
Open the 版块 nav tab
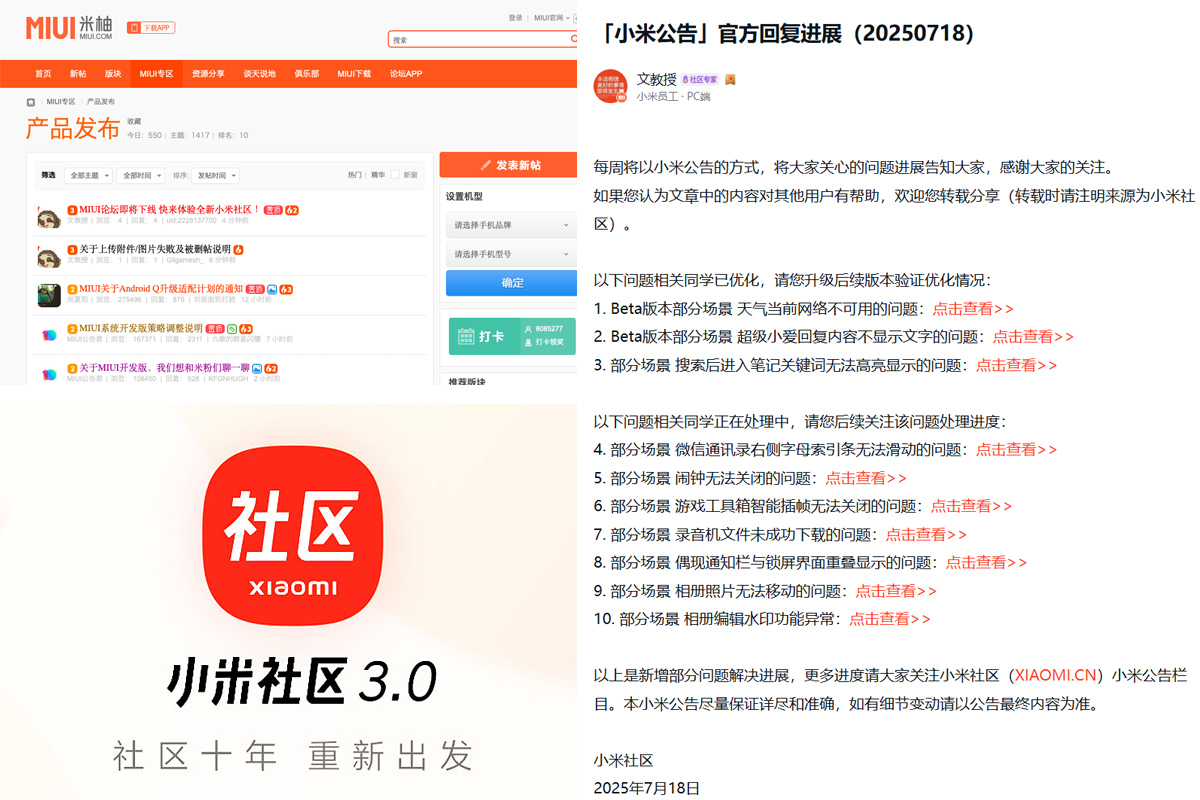coord(113,74)
